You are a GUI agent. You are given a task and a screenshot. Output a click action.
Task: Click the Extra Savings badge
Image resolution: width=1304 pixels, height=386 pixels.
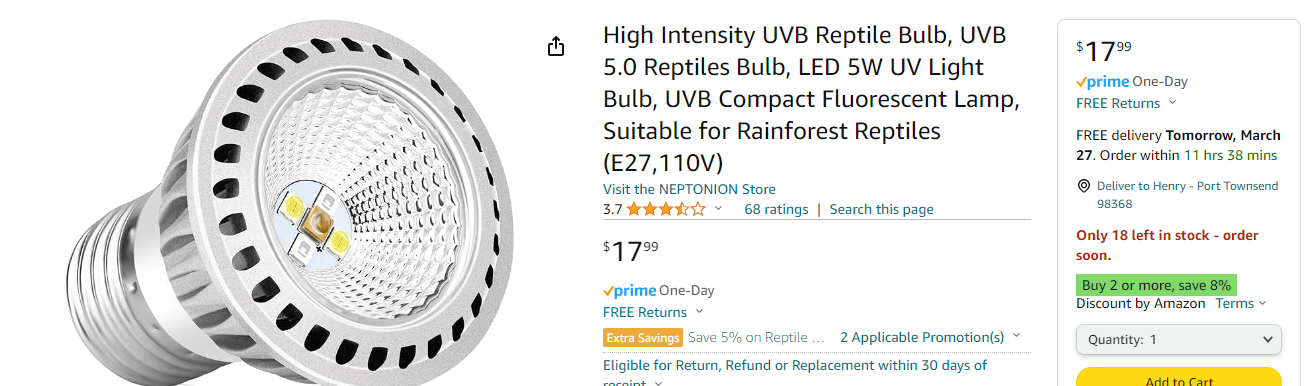(x=643, y=337)
